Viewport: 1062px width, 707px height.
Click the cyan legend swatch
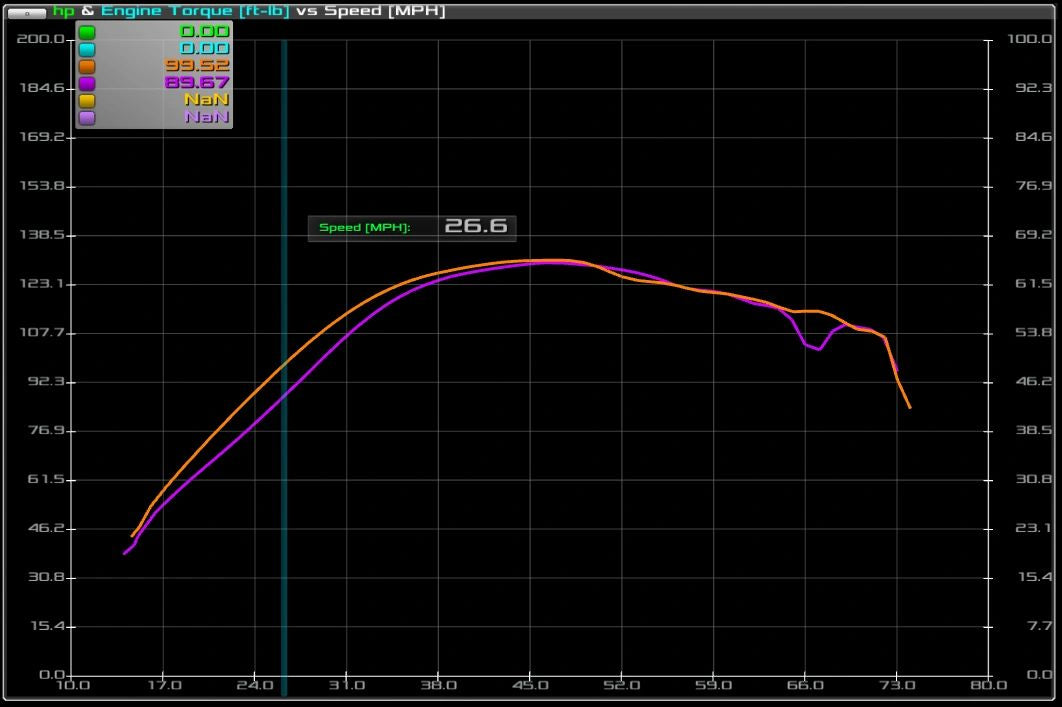point(87,49)
